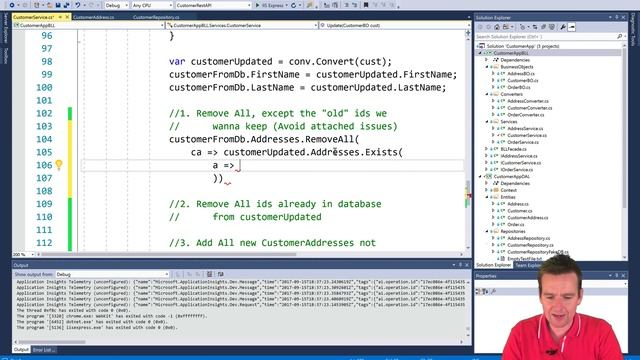Click the Output horizontal scrollbar
Screen dimensions: 640x360
coord(52,342)
